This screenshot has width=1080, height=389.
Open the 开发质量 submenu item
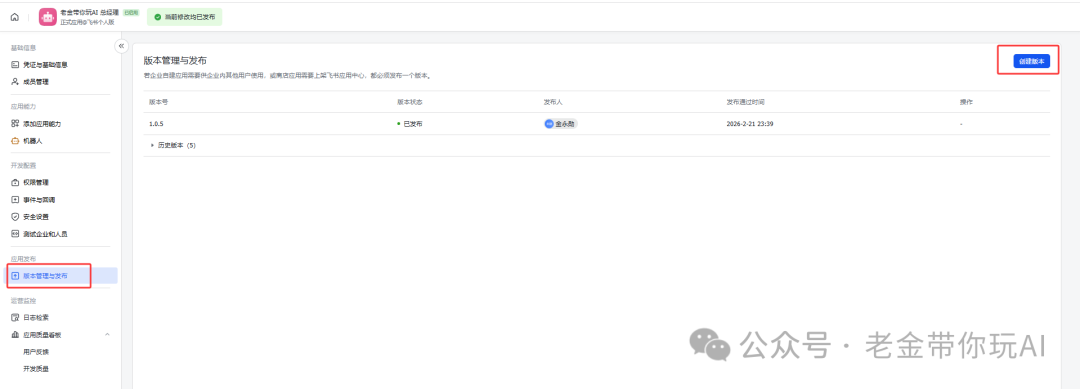coord(36,369)
